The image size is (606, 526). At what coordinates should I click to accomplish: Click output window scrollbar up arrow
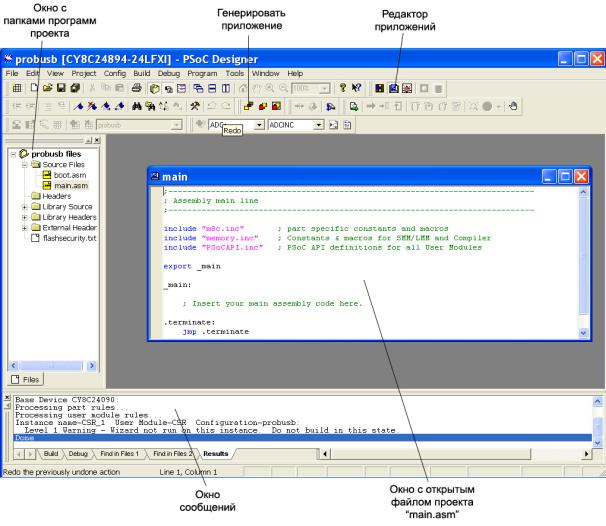coord(597,402)
